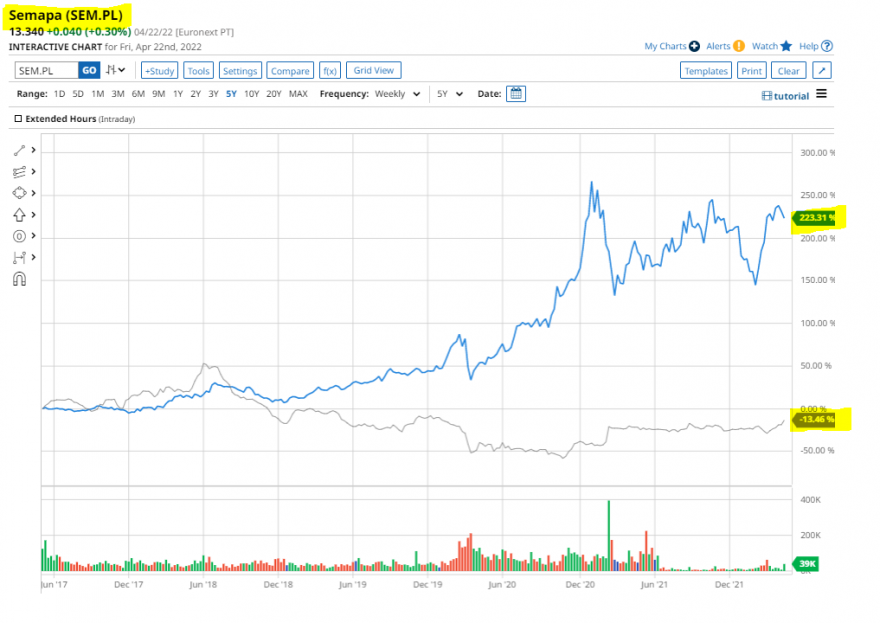The image size is (880, 623).
Task: Open the +Study button
Action: coord(159,71)
